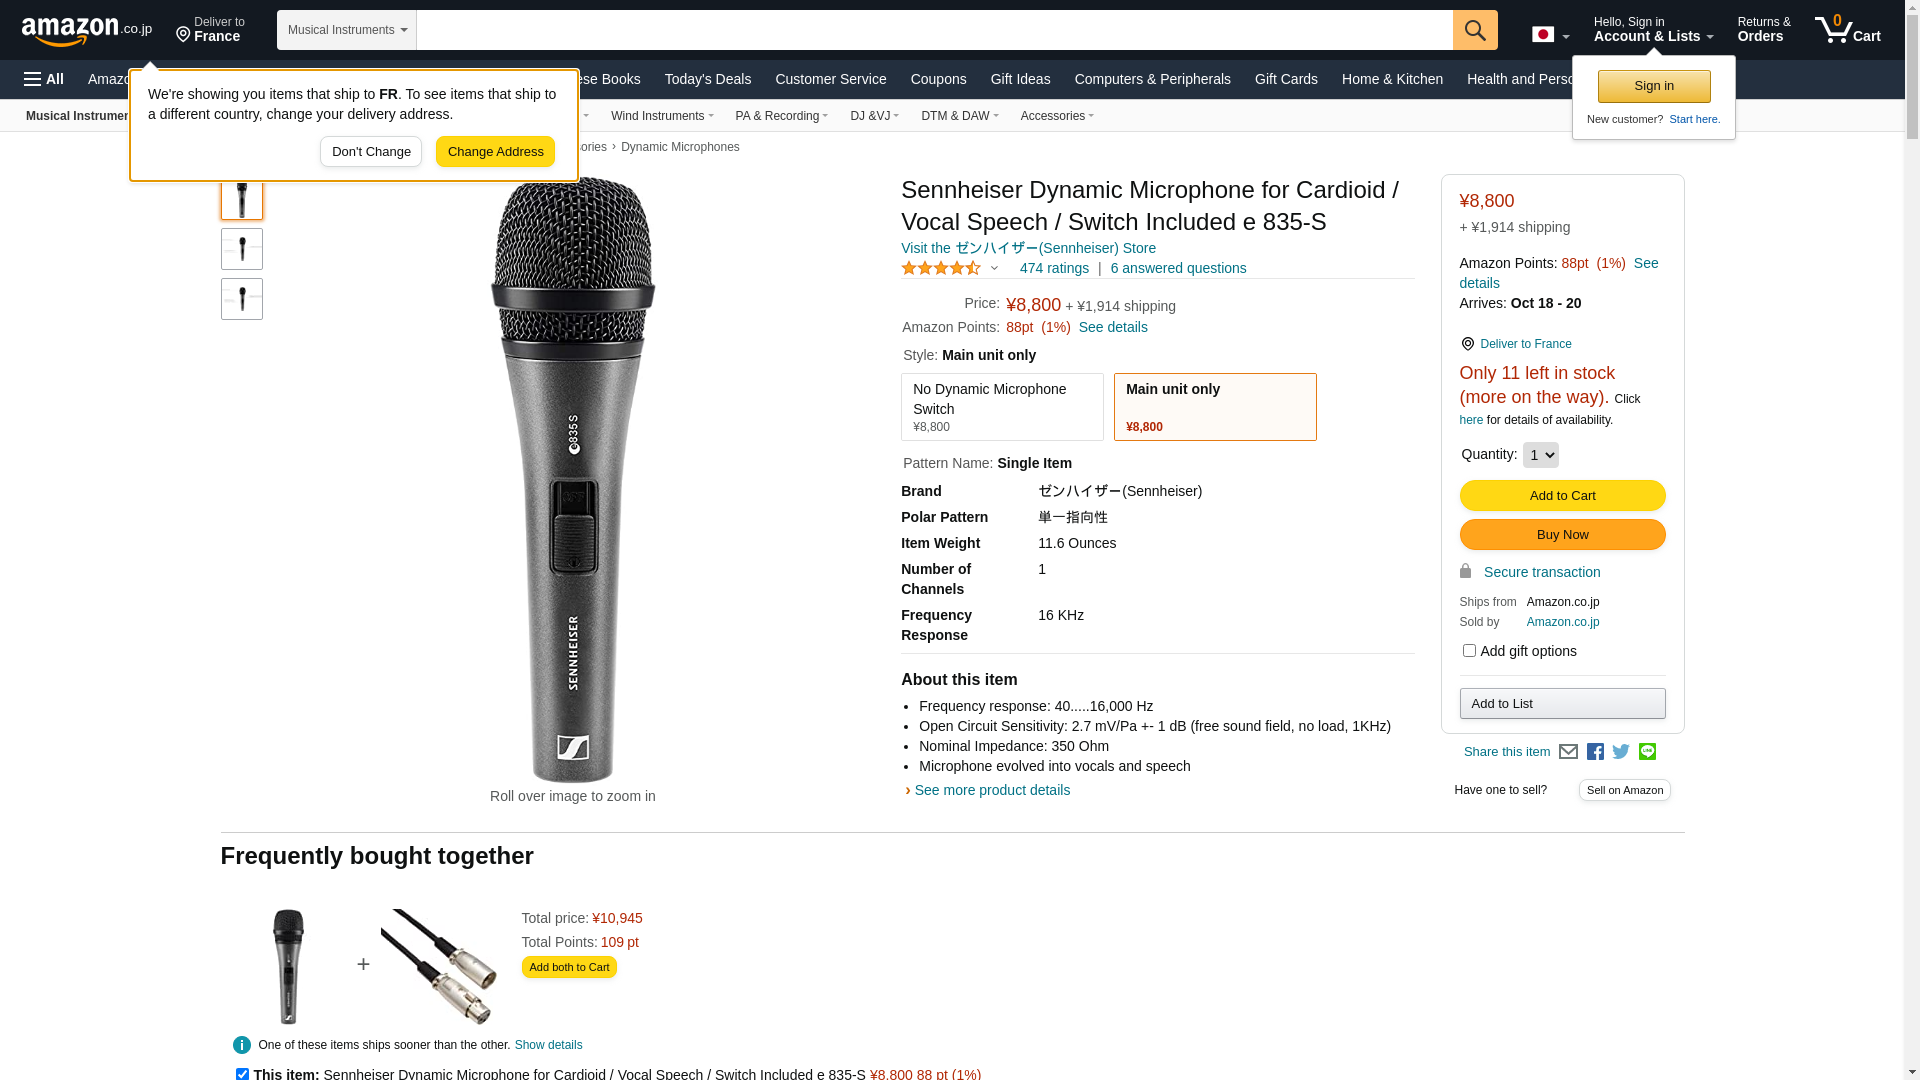The width and height of the screenshot is (1920, 1080).
Task: Select the No Dynamic Microphone Switch style
Action: (1002, 407)
